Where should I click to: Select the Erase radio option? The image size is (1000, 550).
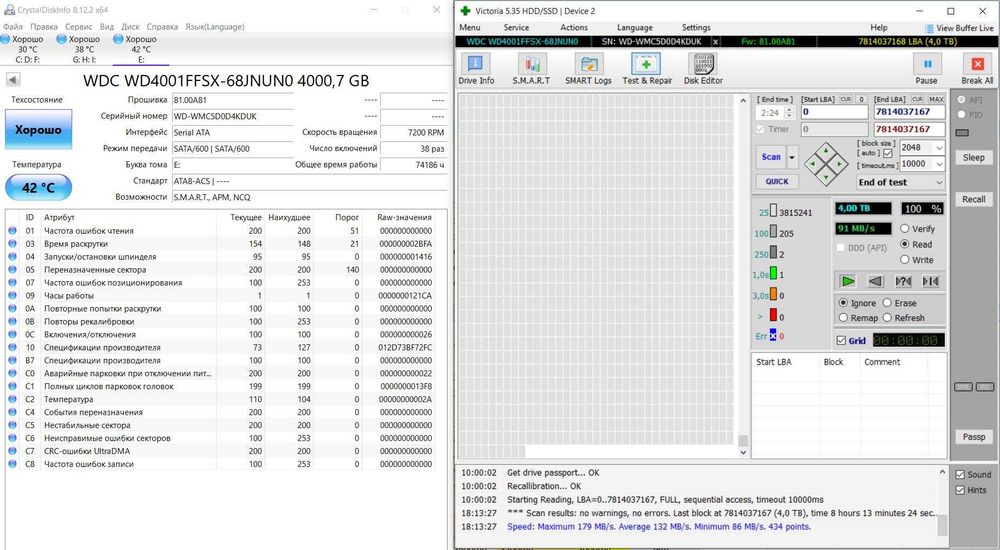point(886,302)
